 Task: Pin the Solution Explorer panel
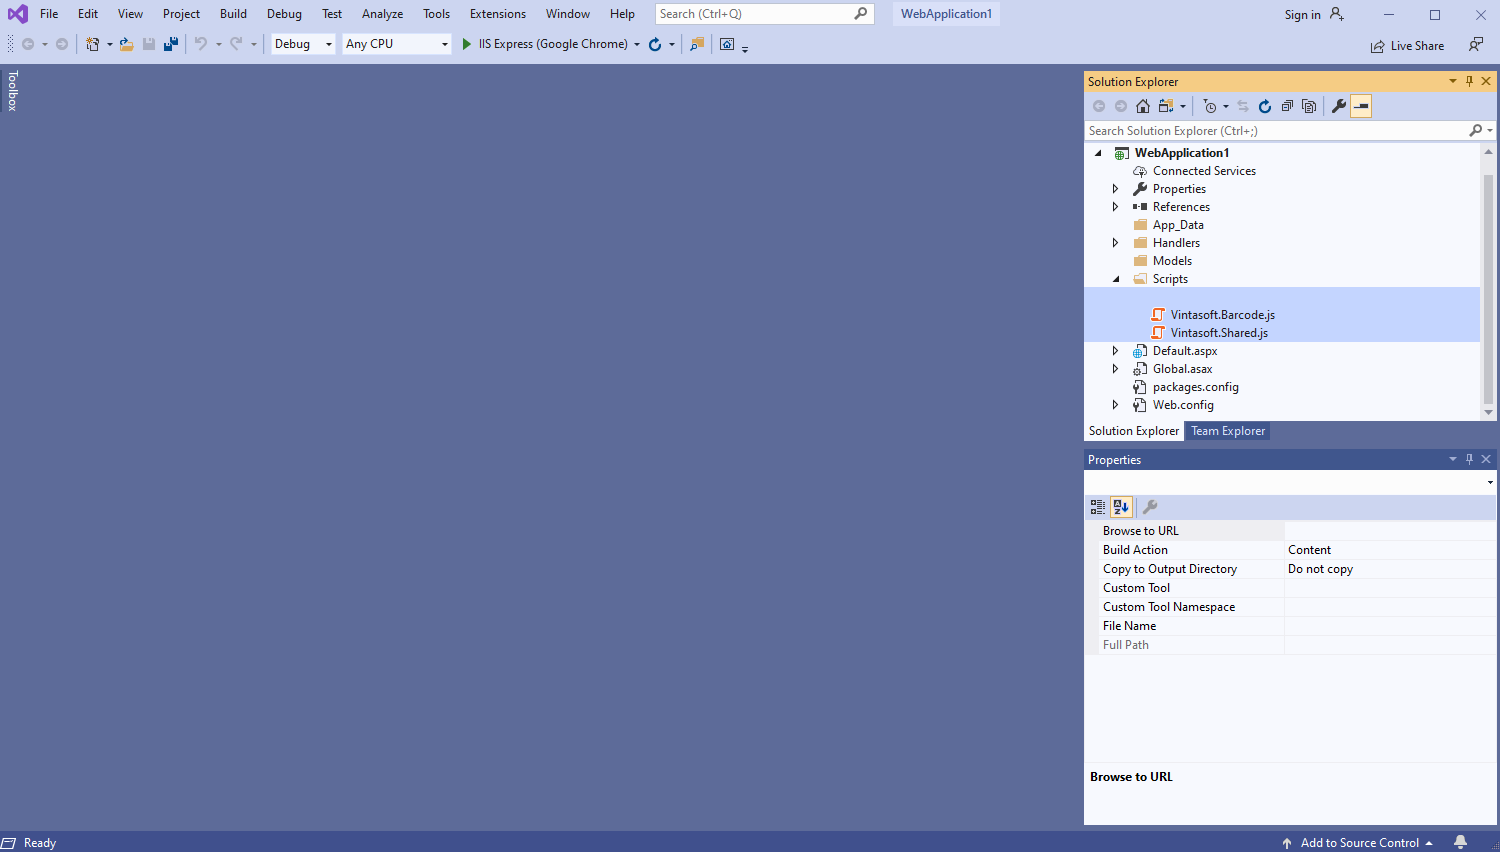pos(1469,82)
